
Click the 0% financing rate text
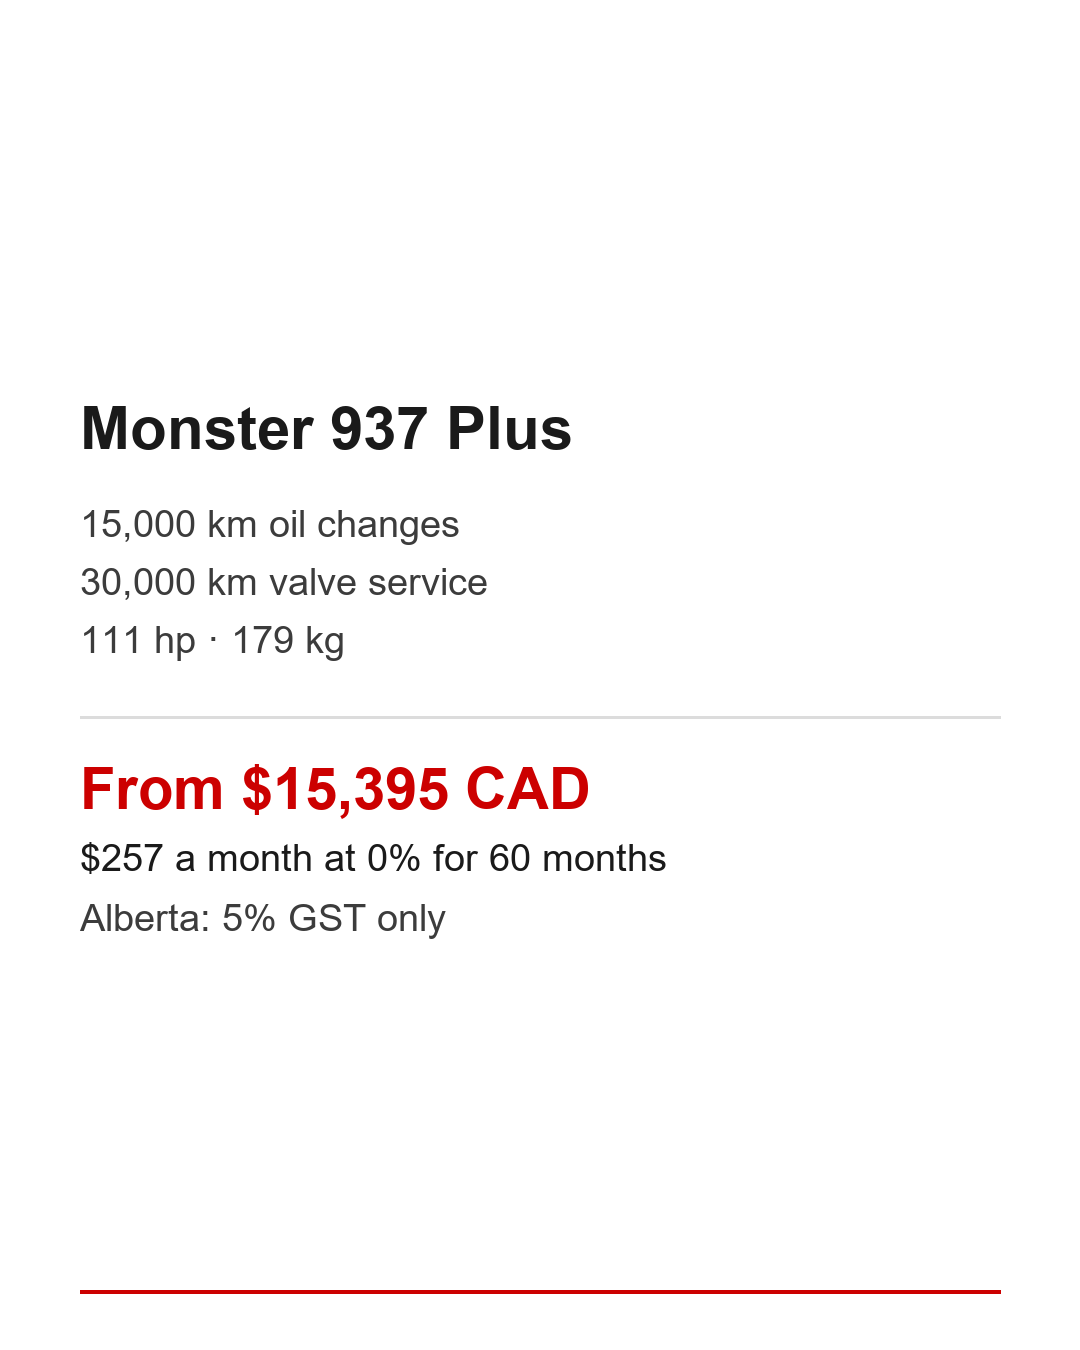coord(394,859)
